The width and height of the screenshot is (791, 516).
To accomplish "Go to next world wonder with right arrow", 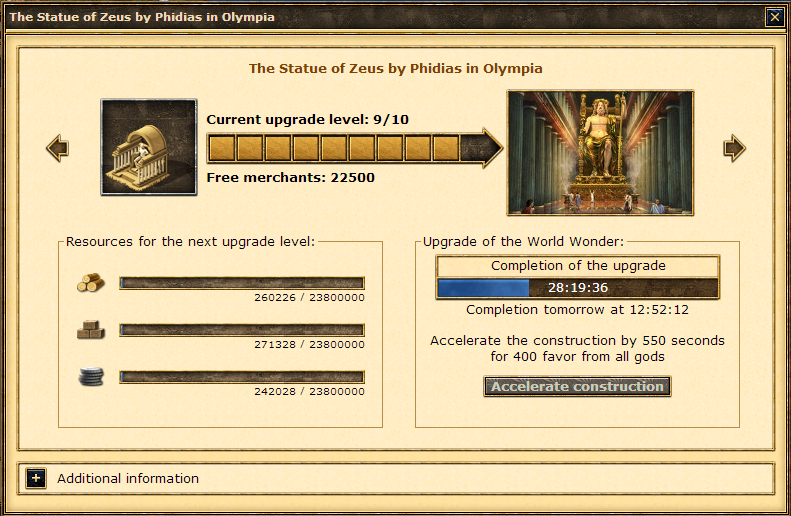I will pos(734,148).
